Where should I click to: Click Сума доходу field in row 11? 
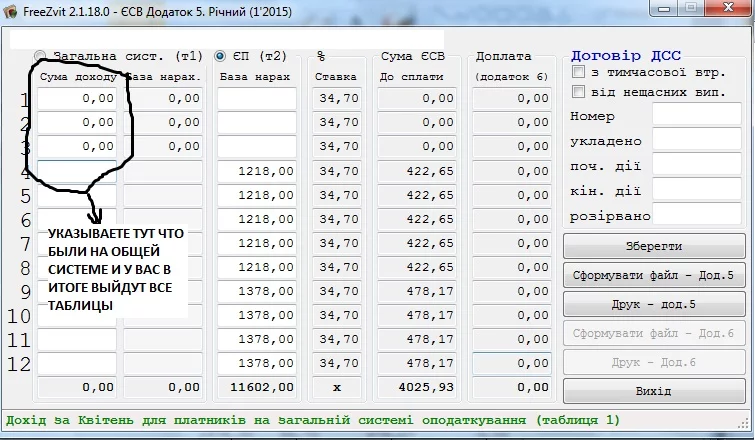[77, 339]
